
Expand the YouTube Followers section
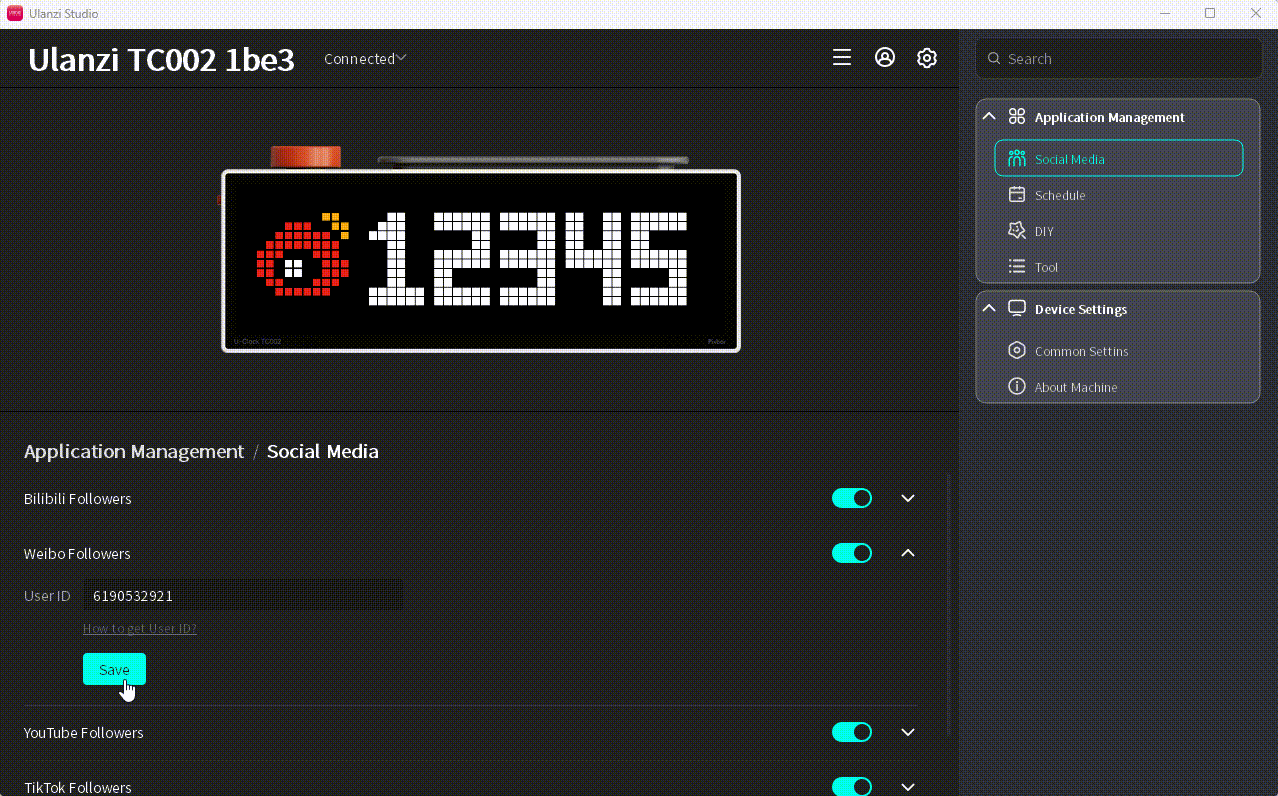[x=908, y=732]
